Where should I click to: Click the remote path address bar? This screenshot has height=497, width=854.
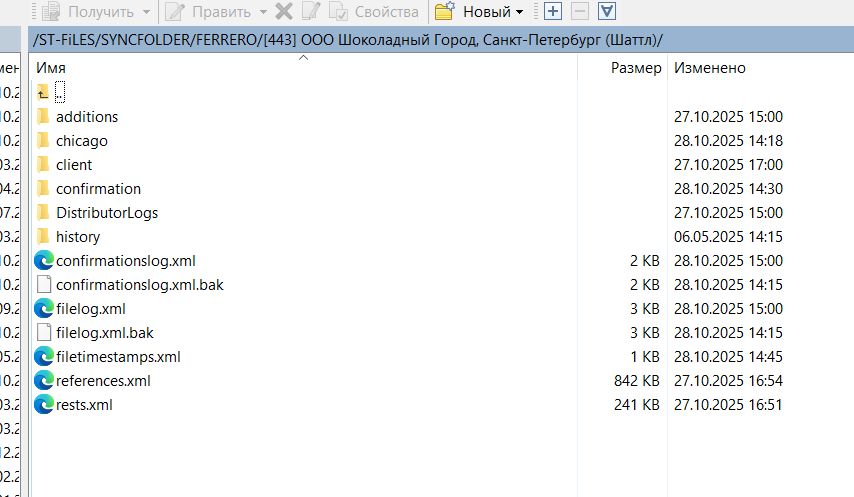click(441, 40)
